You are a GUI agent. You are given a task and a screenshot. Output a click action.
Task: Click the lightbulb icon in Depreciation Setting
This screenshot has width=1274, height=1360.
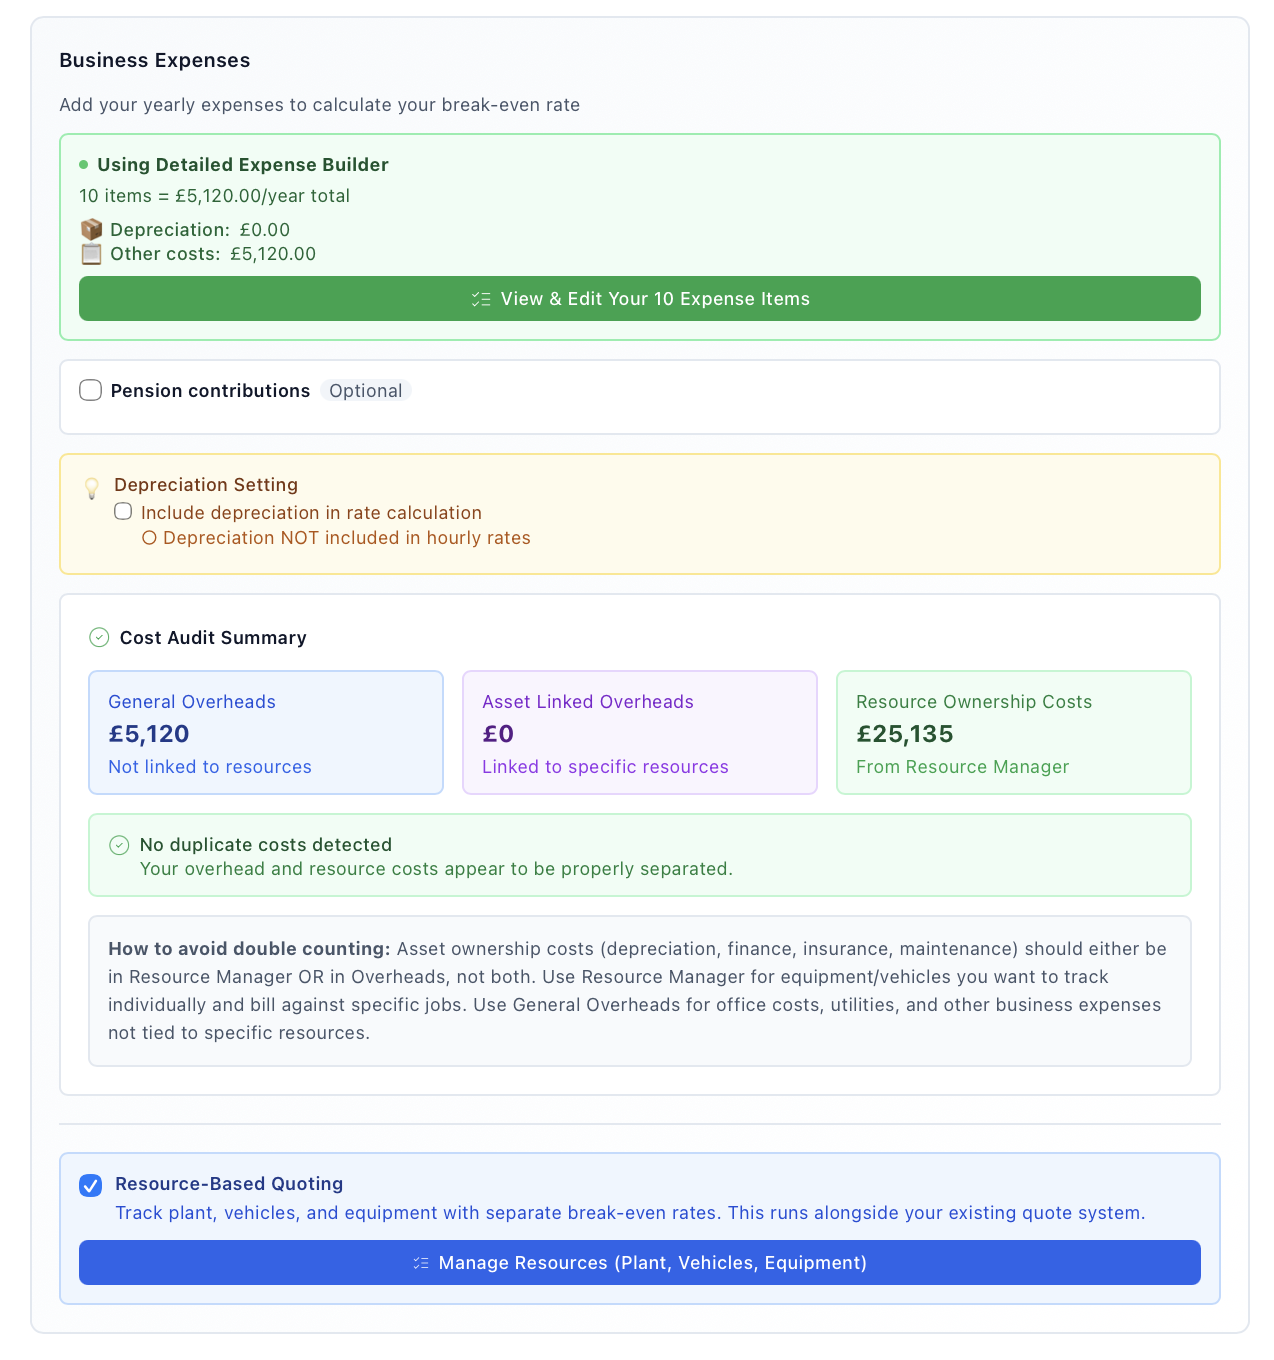pyautogui.click(x=93, y=489)
